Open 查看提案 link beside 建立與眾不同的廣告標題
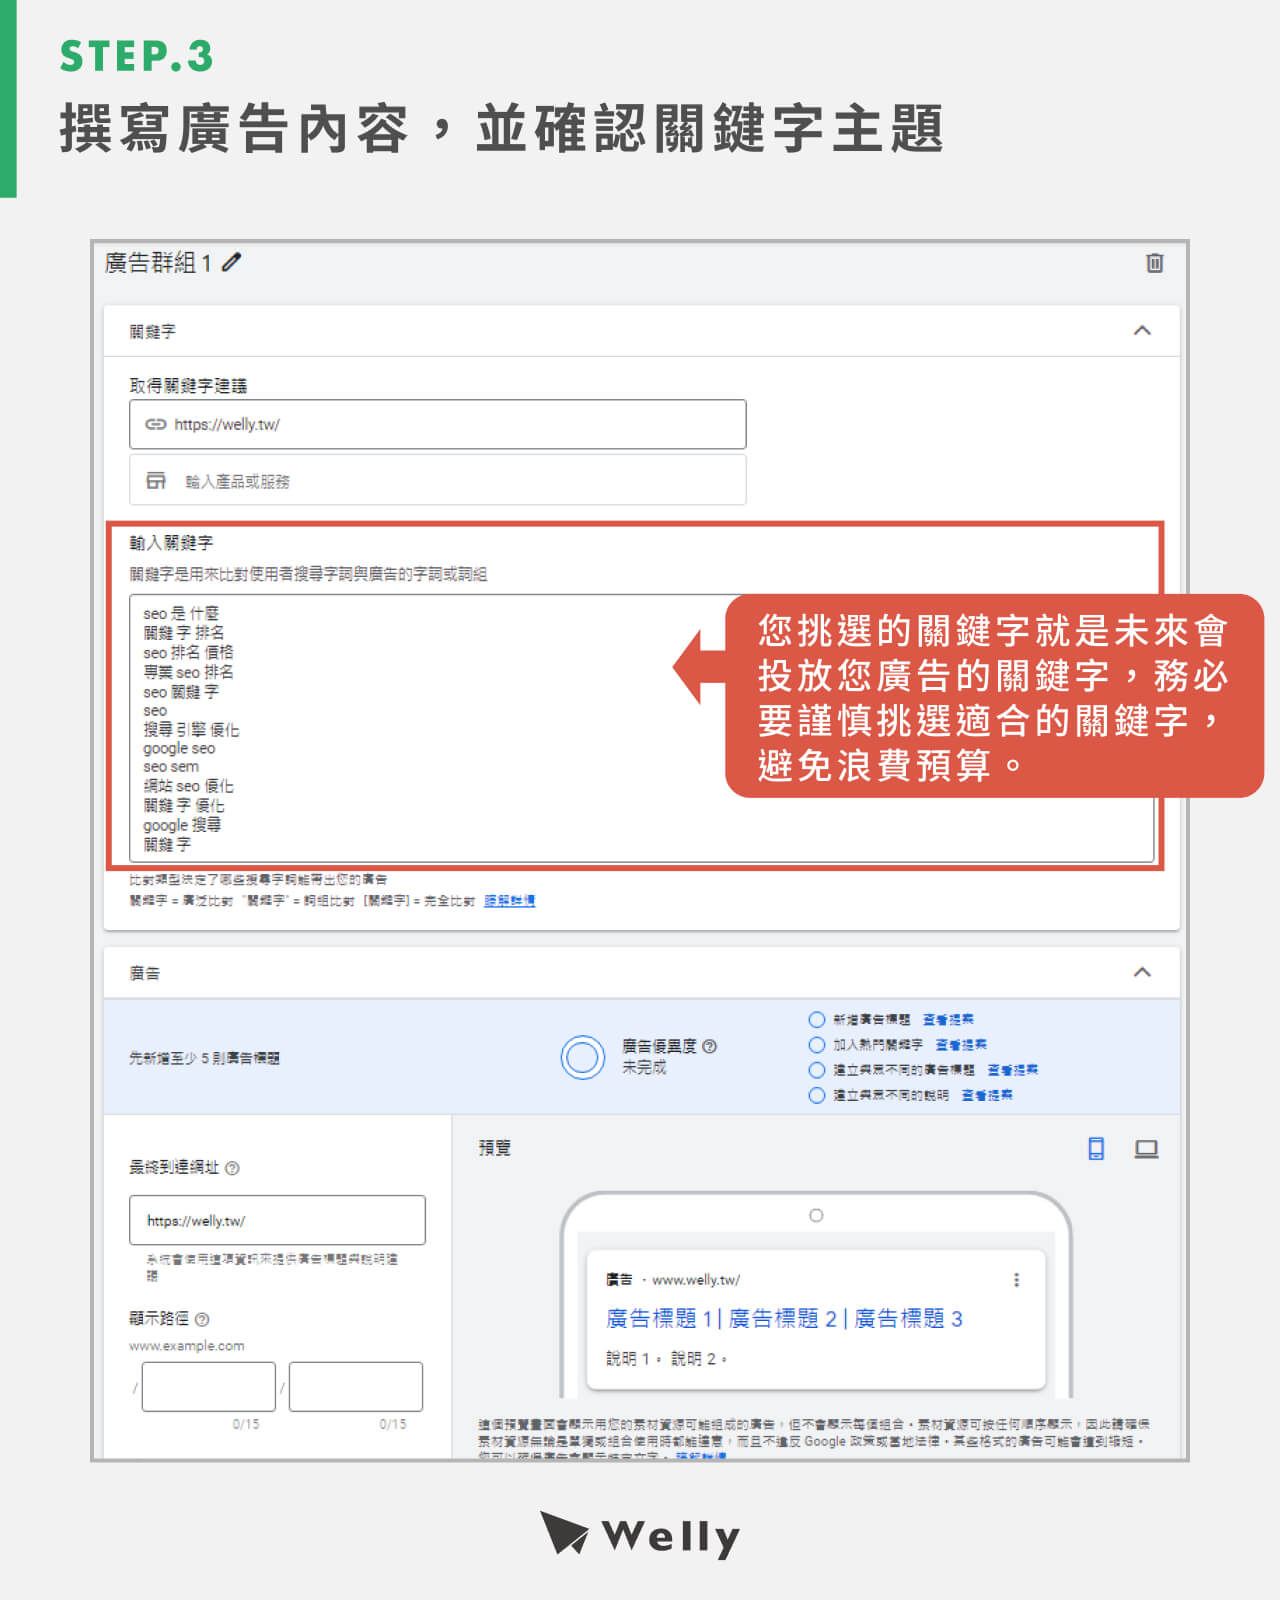 click(1013, 1070)
